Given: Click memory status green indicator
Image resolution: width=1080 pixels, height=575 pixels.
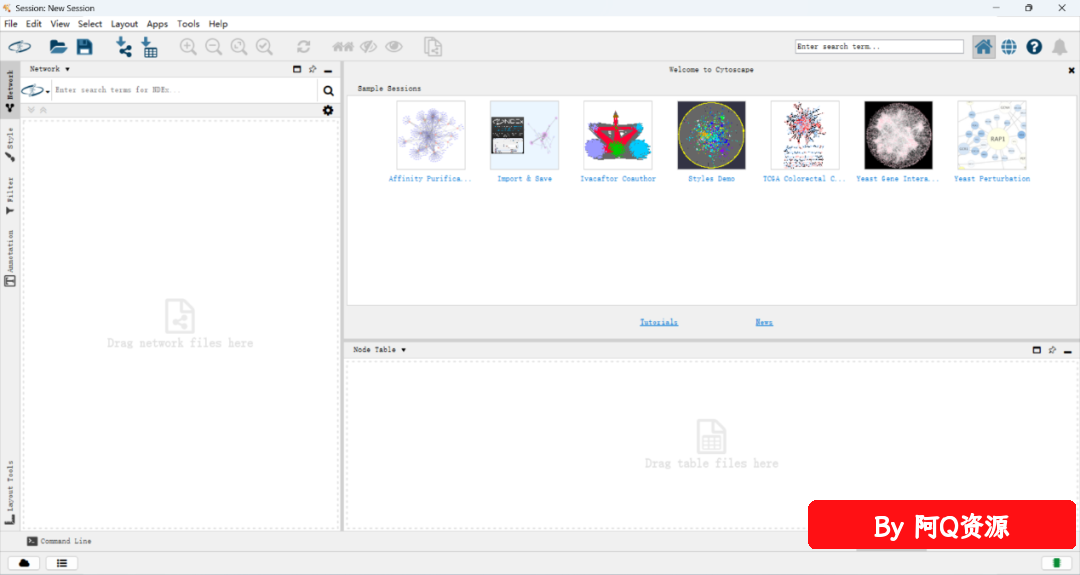Looking at the screenshot, I should click(x=1057, y=563).
